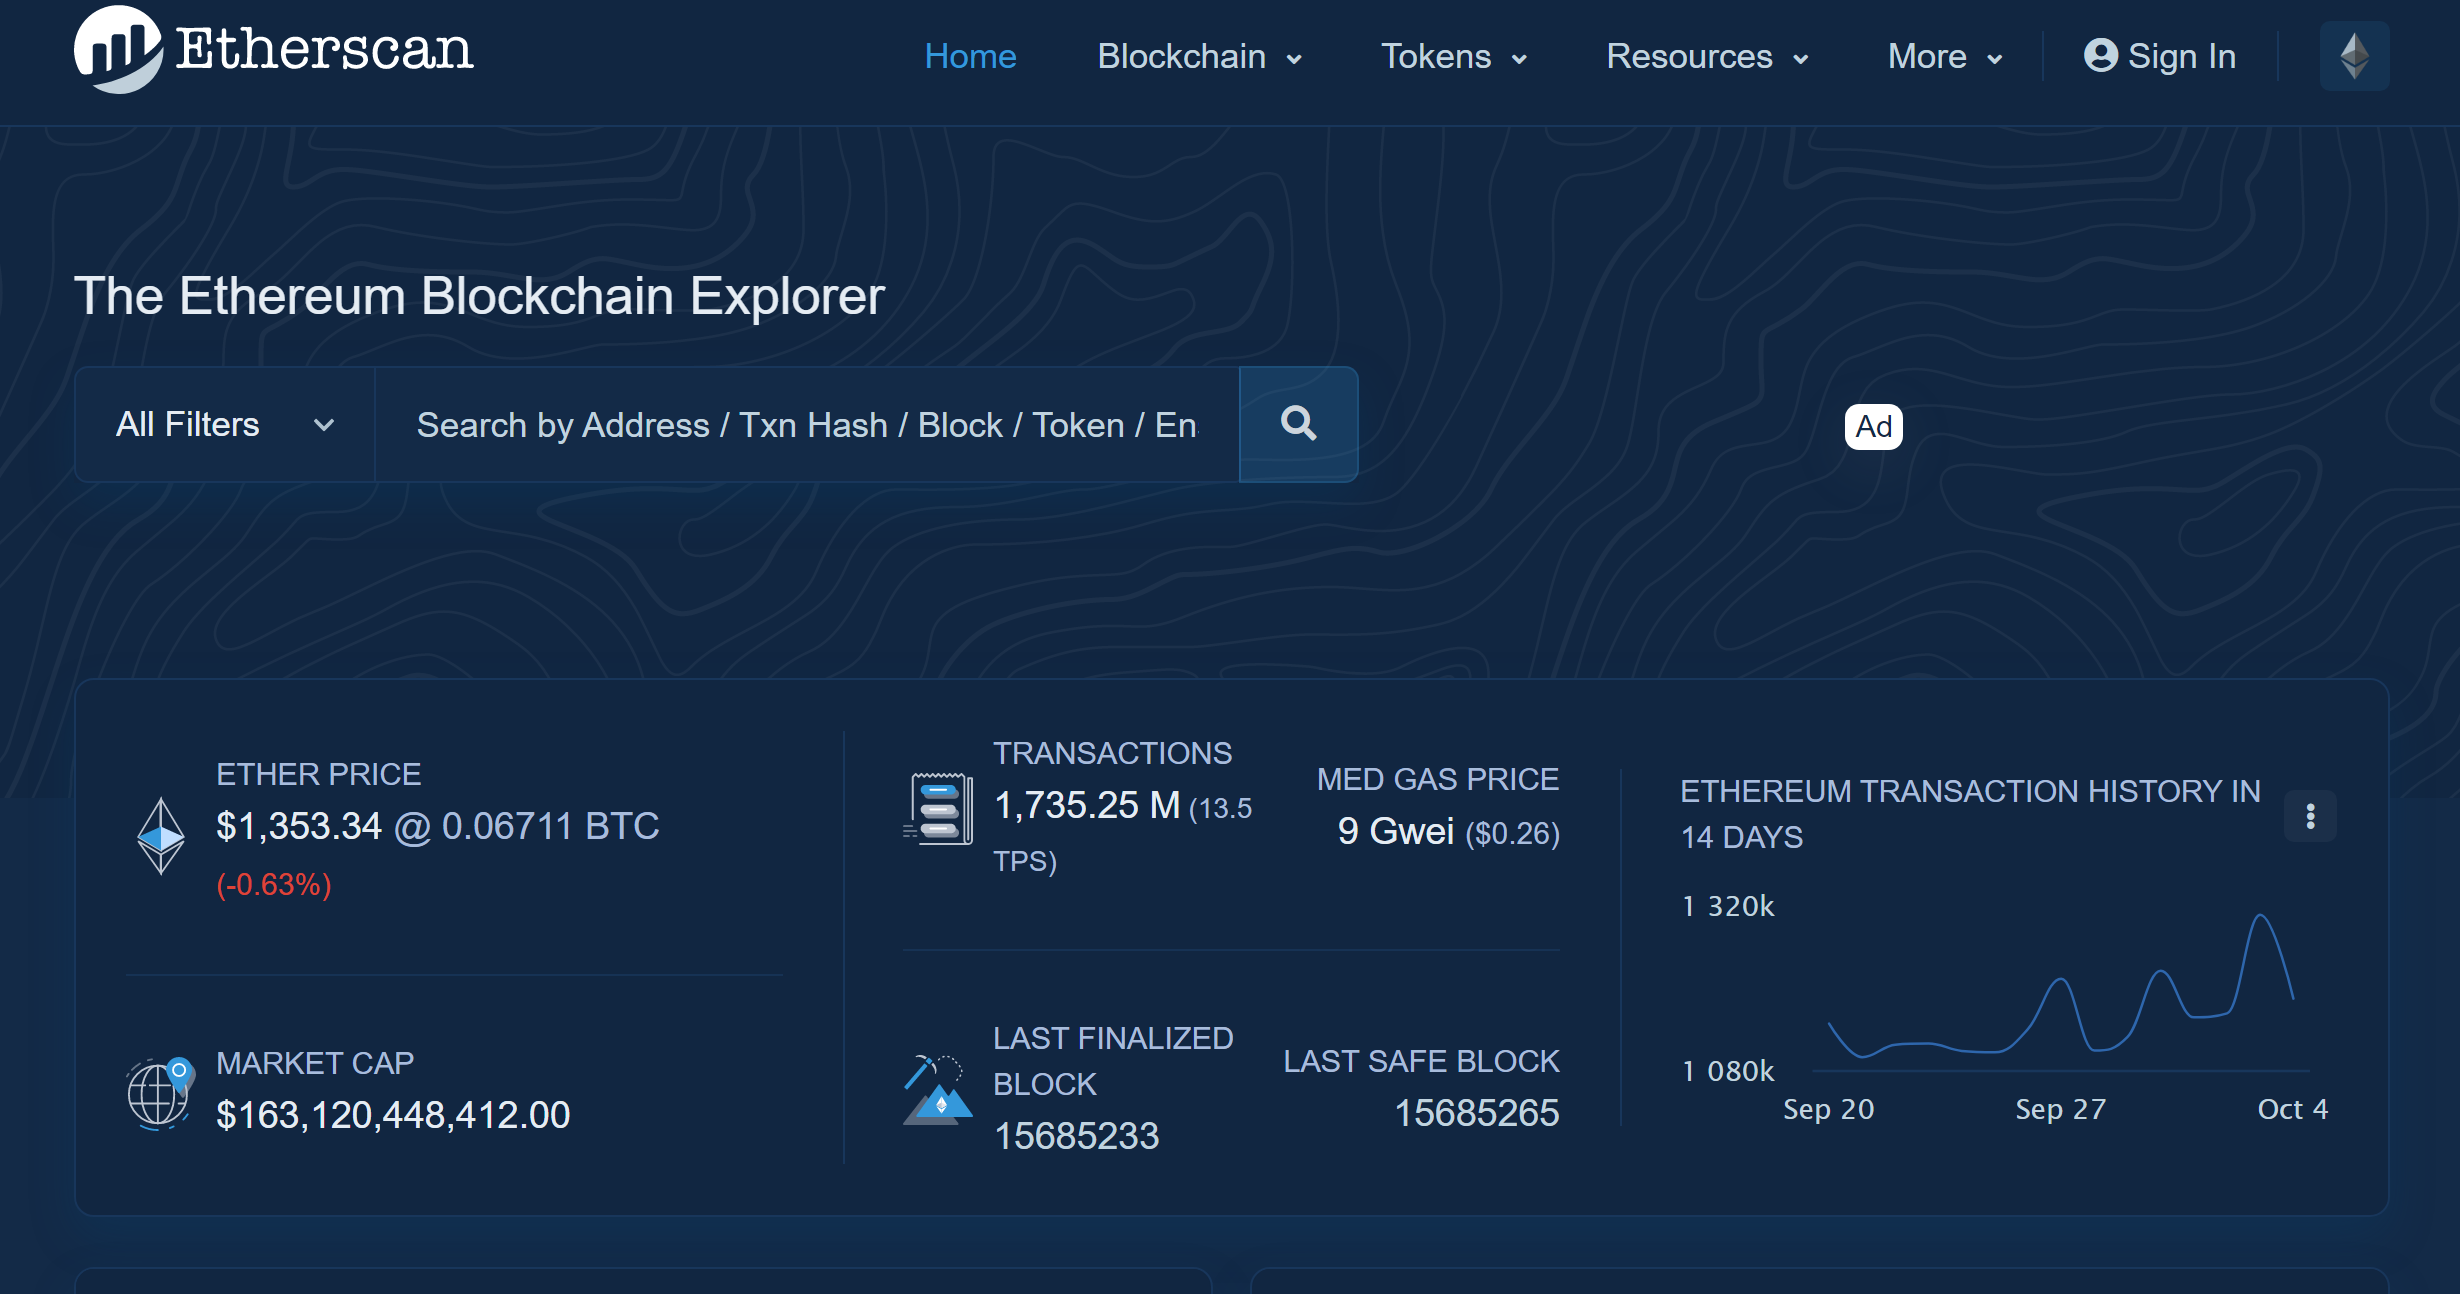Open the All Filters dropdown
2460x1294 pixels.
pyautogui.click(x=225, y=425)
